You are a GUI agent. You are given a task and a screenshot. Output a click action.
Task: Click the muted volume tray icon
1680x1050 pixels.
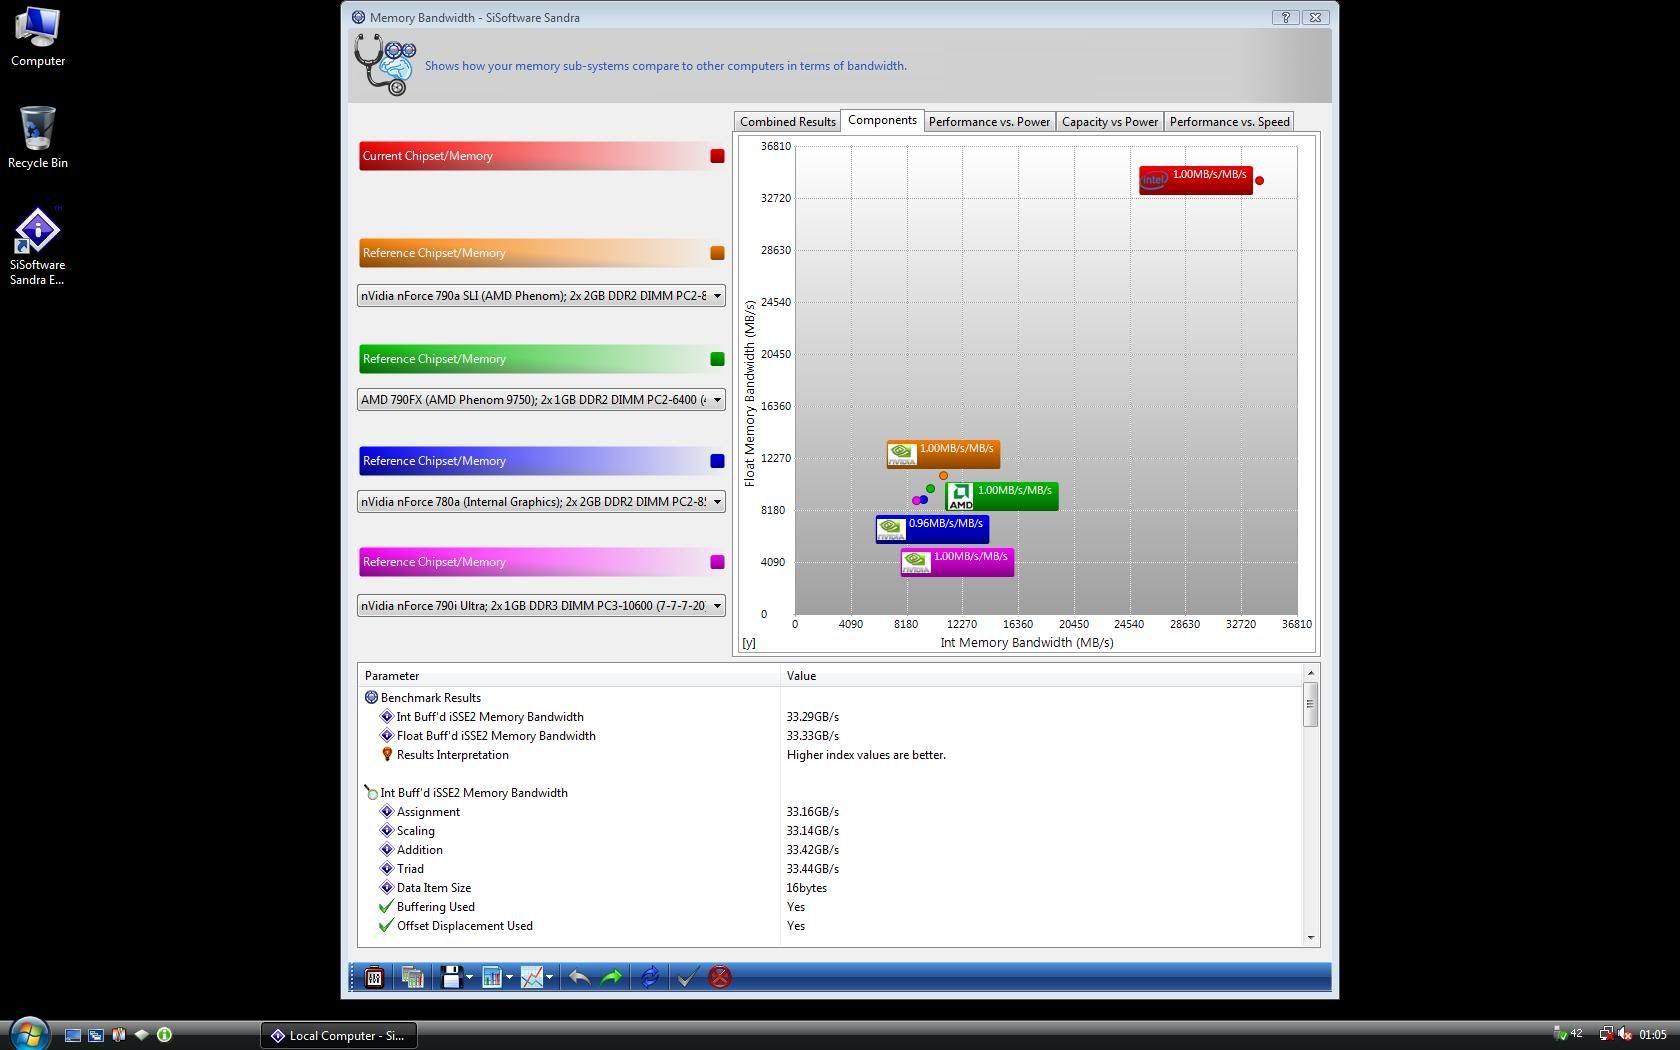tap(1625, 1034)
